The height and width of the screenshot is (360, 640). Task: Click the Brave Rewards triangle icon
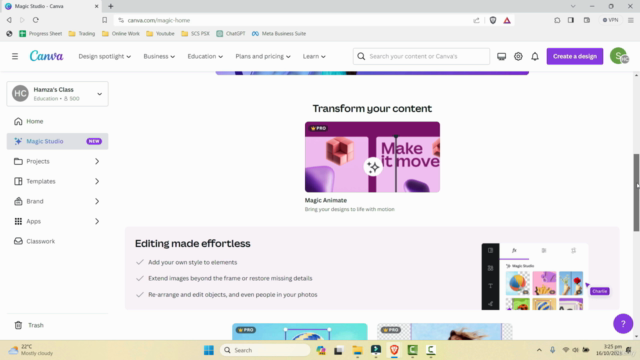tap(507, 20)
